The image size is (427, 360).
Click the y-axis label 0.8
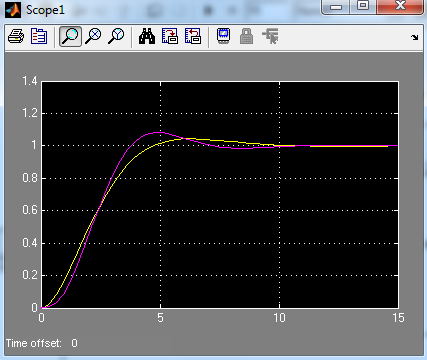[30, 178]
